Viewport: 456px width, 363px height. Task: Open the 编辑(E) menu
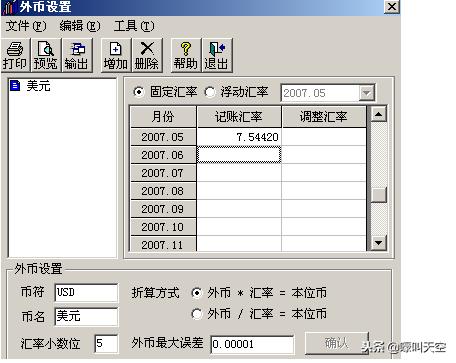coord(80,26)
